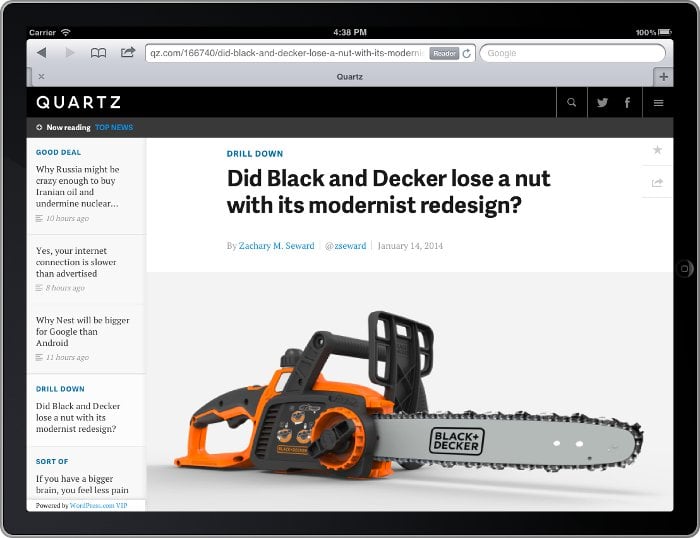Open the @zseward Twitter handle
The height and width of the screenshot is (538, 700).
point(346,246)
